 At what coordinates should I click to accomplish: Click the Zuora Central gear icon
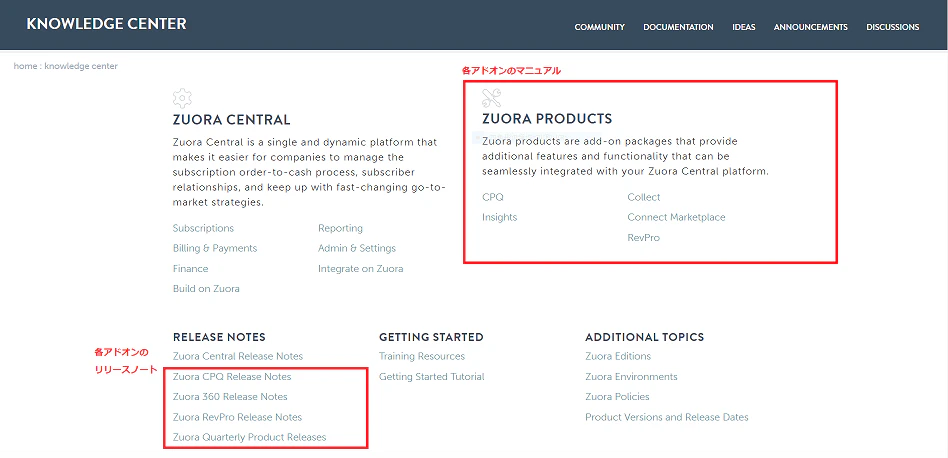click(x=182, y=98)
